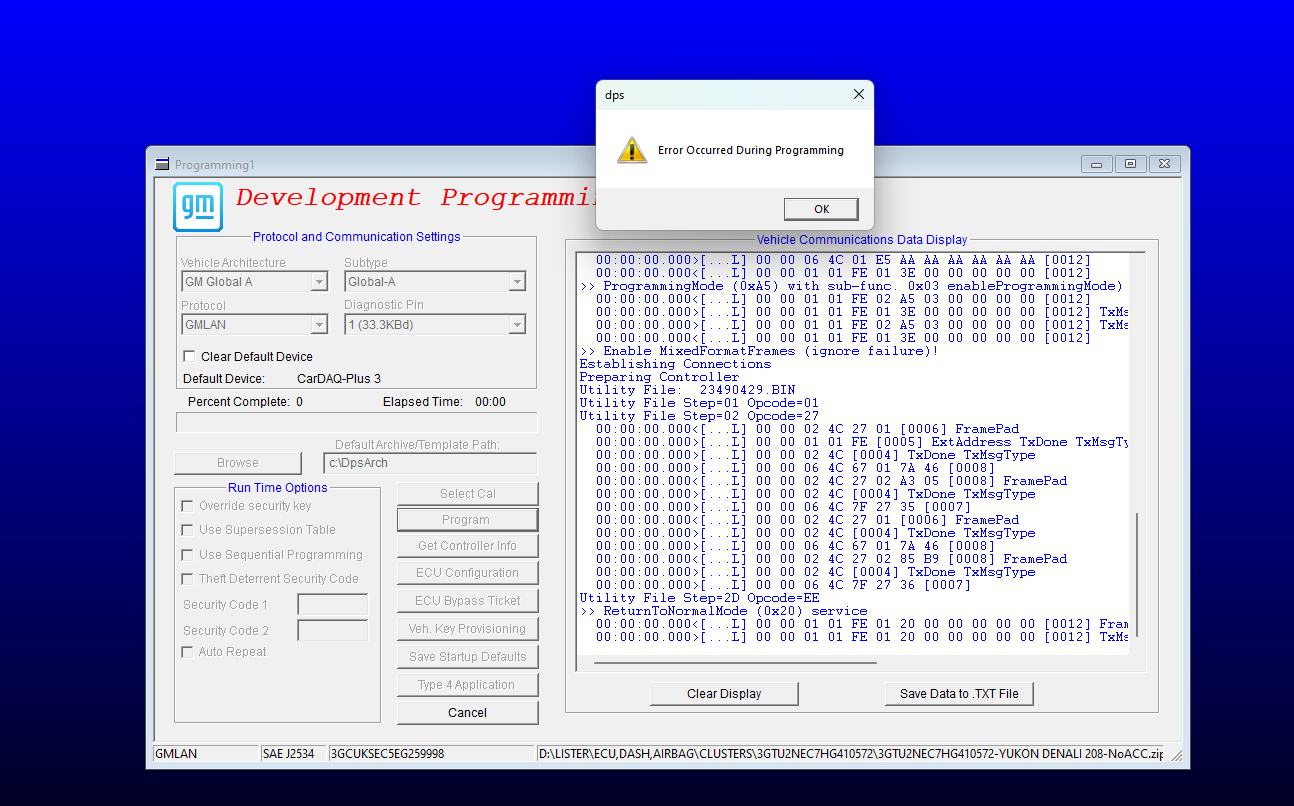This screenshot has width=1294, height=806.
Task: Click the Security Code 2 field
Action: 333,631
